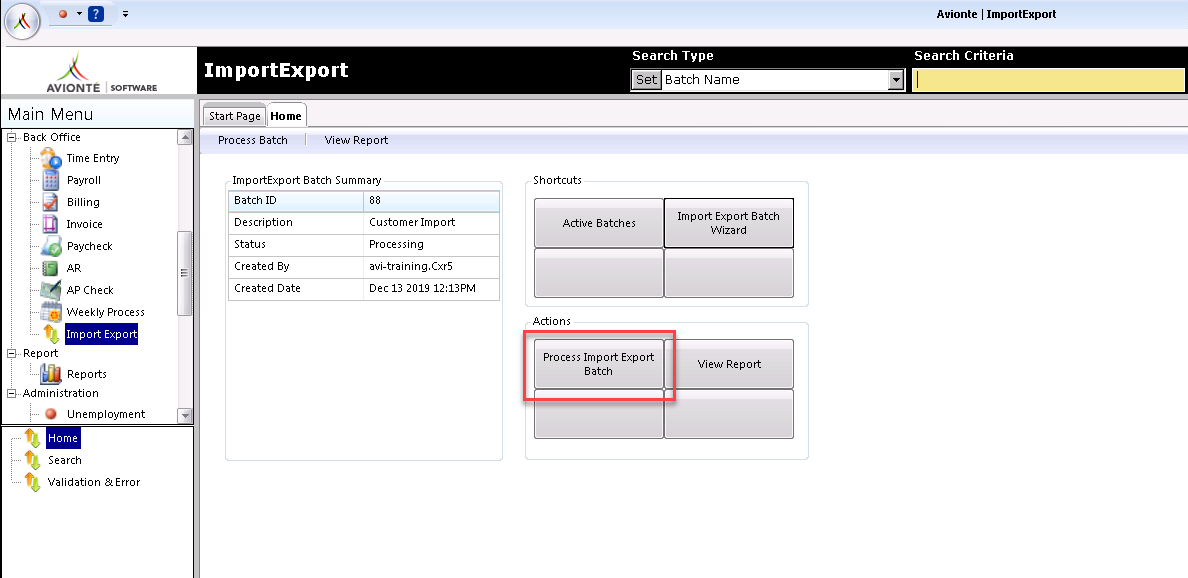The height and width of the screenshot is (578, 1188).
Task: Click the Unemployment red dot icon
Action: coord(51,414)
